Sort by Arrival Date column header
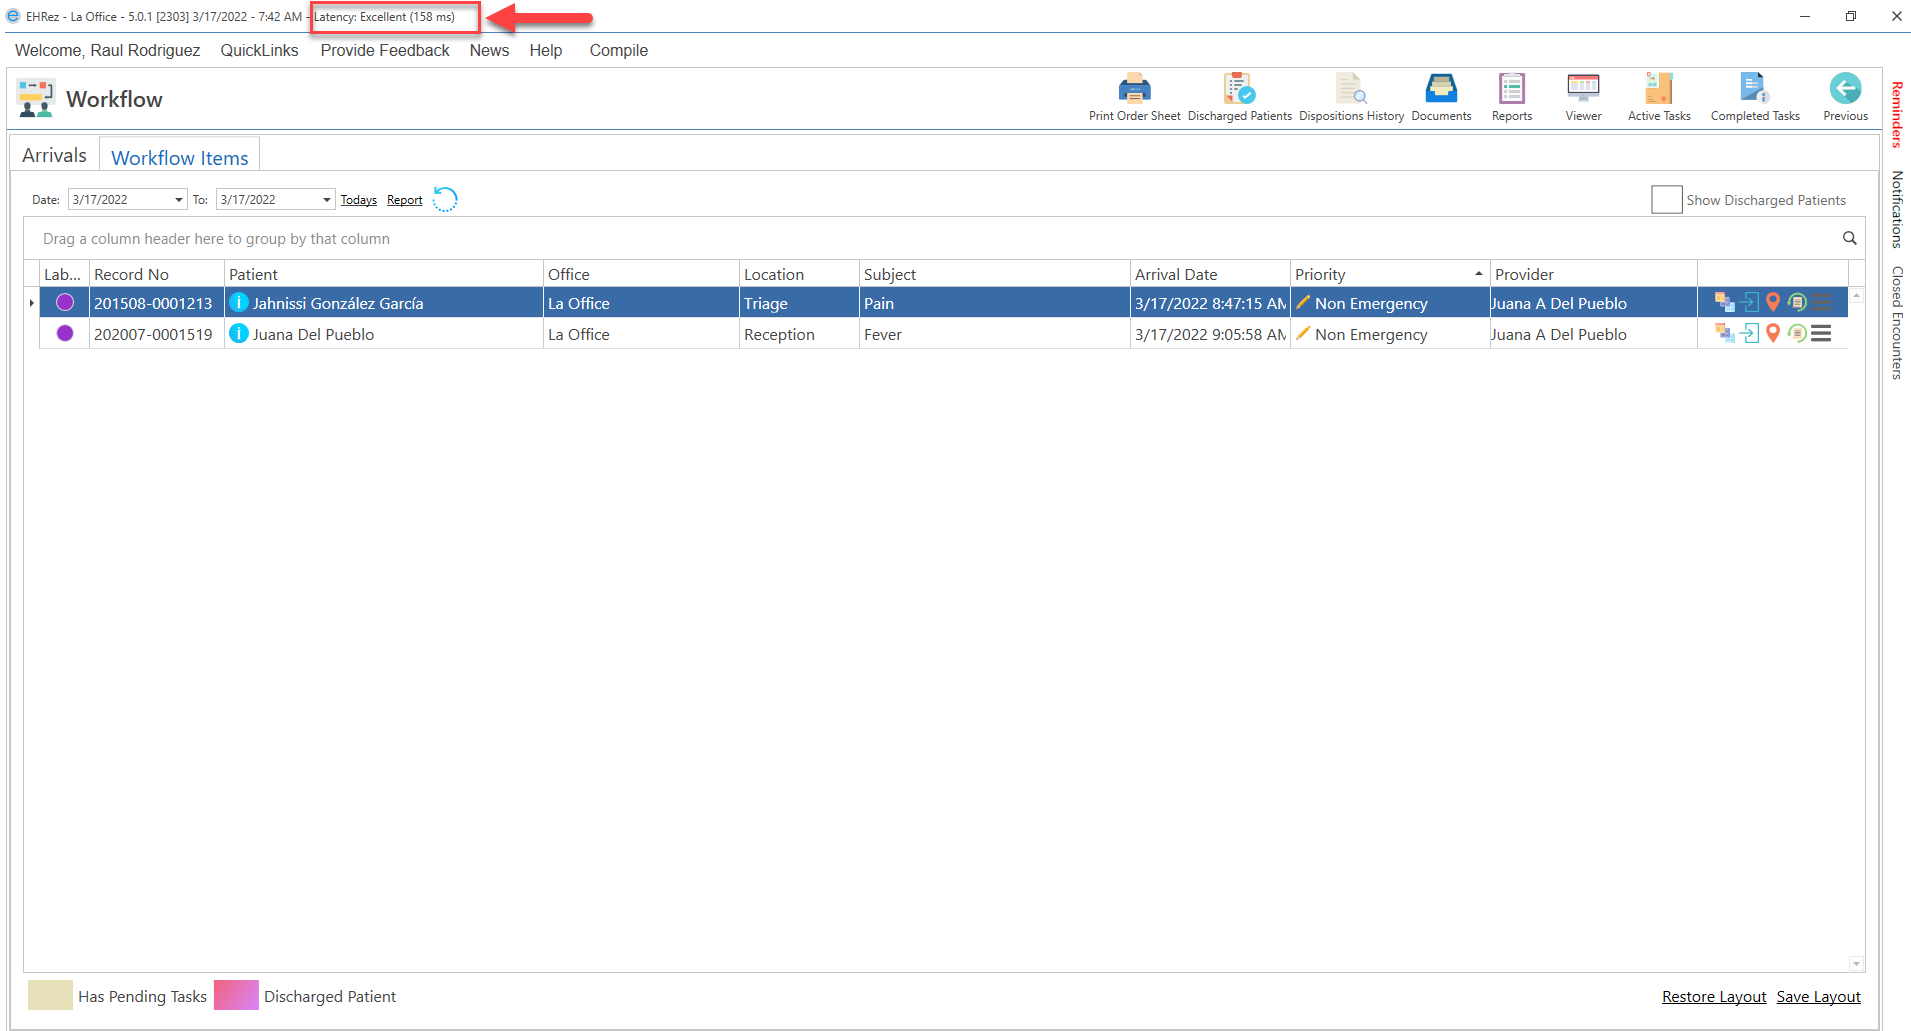Screen dimensions: 1911x1031 (1210, 274)
